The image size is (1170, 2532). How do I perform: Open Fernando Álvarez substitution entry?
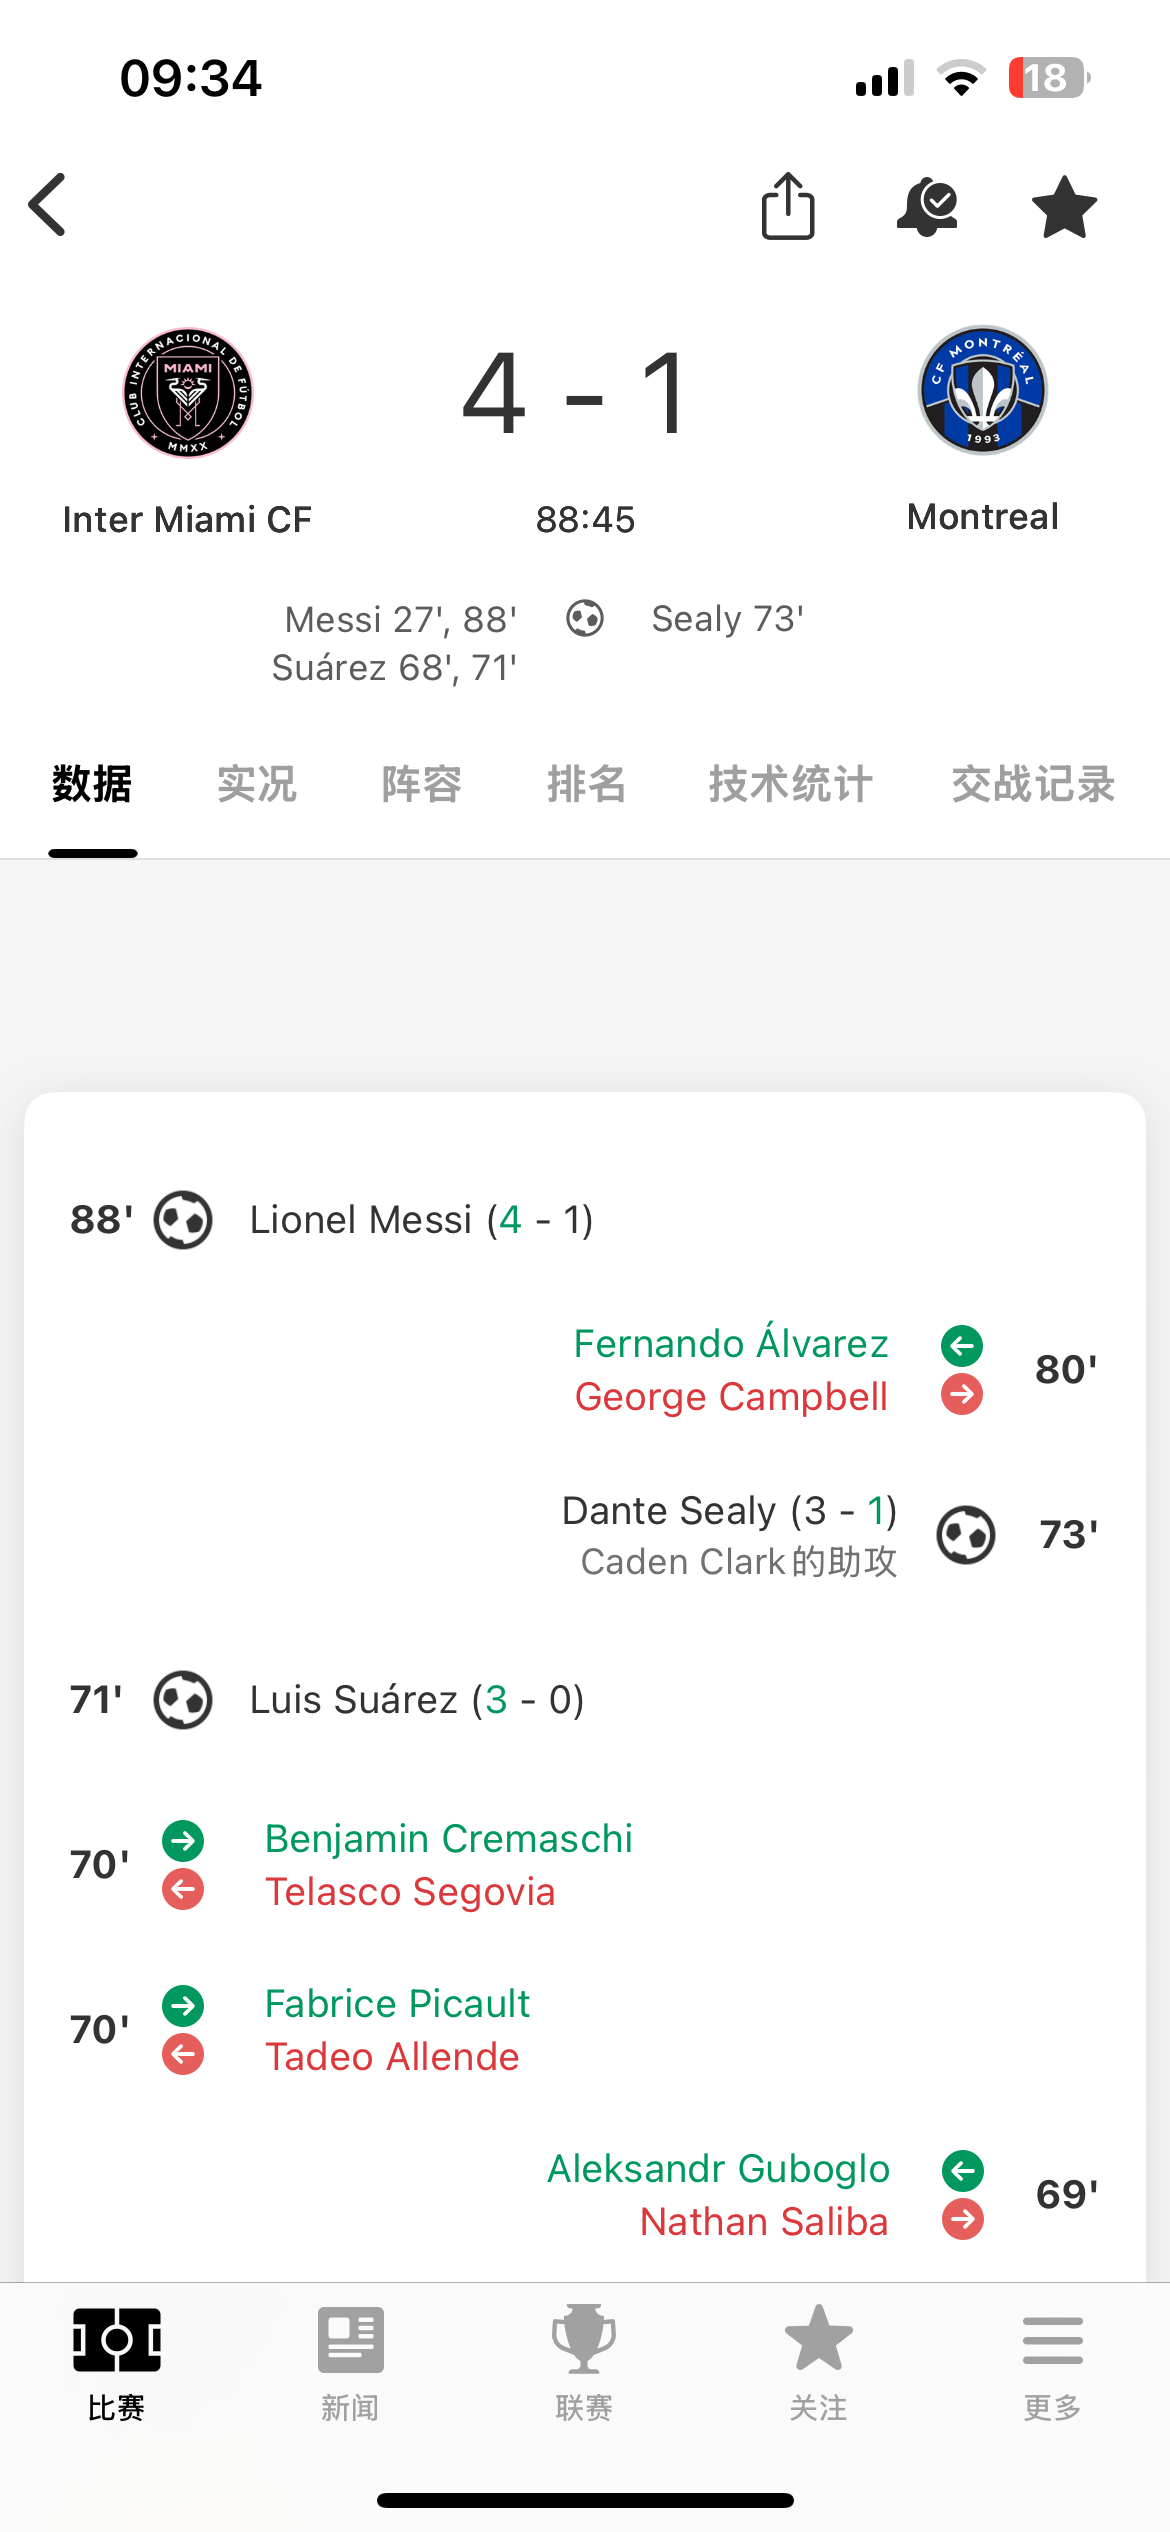click(731, 1343)
